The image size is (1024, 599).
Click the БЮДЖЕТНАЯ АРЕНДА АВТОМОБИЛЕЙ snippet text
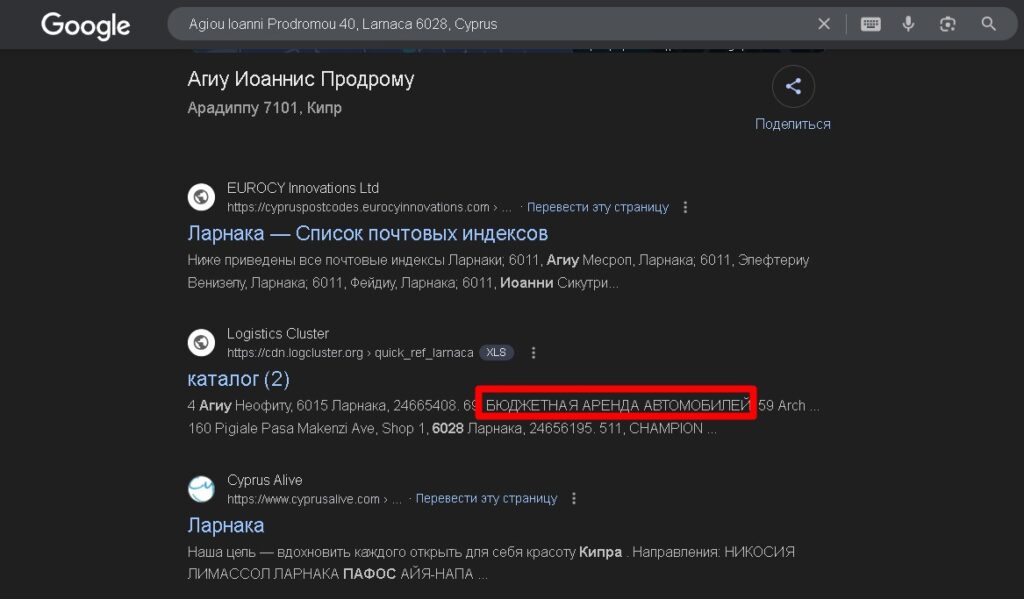click(618, 405)
